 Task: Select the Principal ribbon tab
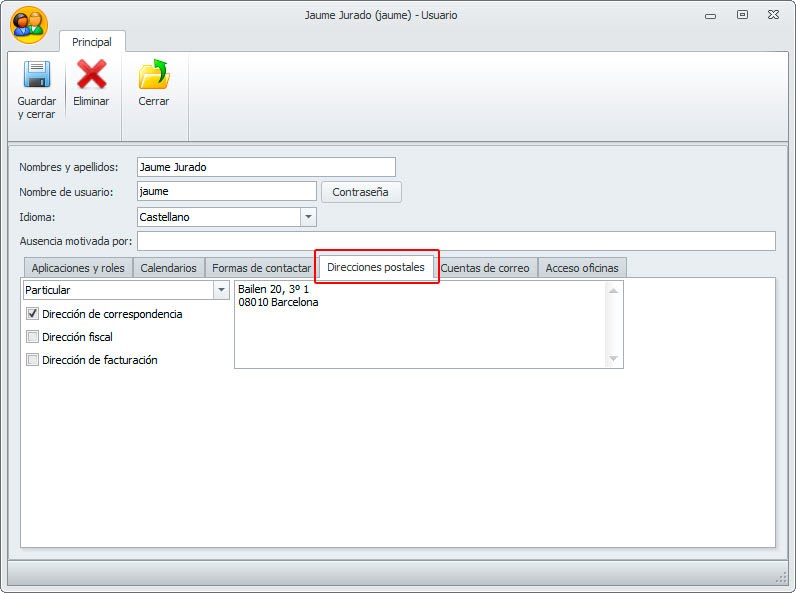(92, 42)
